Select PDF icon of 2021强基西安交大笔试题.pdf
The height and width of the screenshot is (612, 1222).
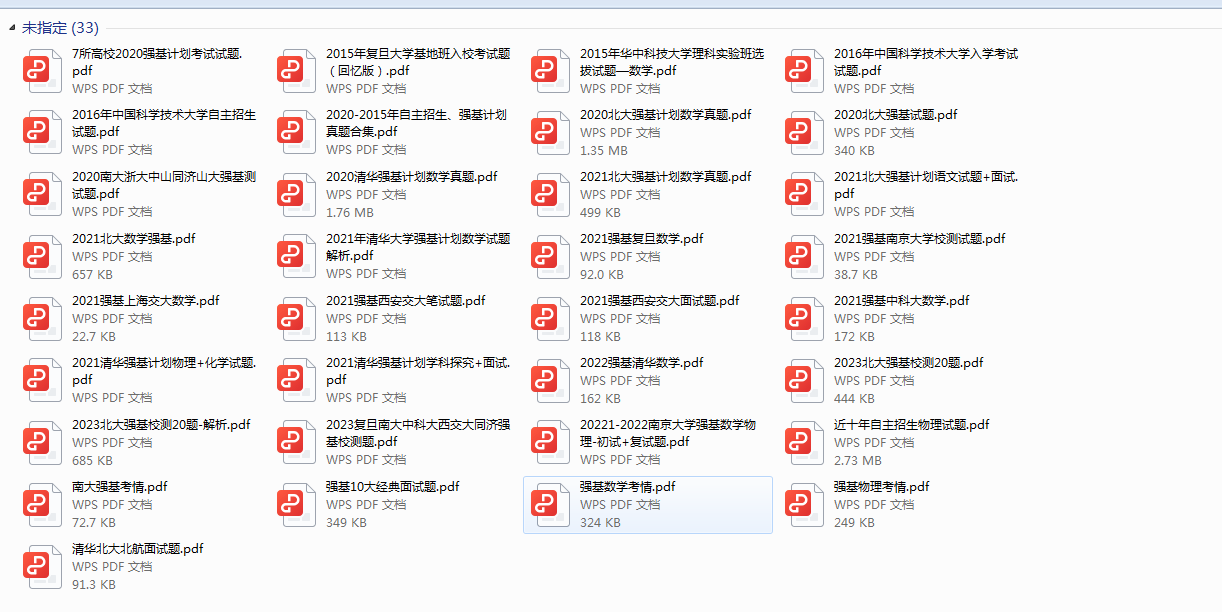[x=296, y=319]
